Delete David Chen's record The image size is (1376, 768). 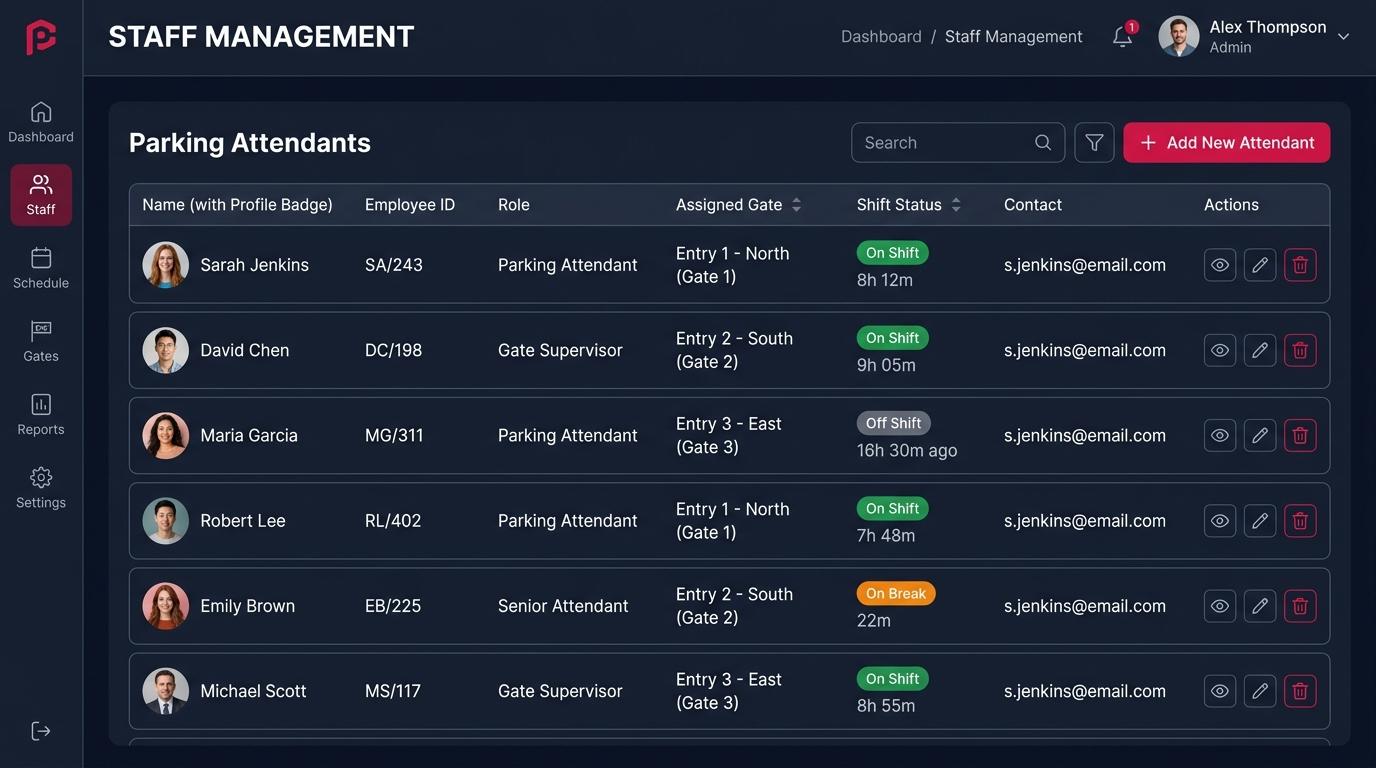coord(1300,350)
